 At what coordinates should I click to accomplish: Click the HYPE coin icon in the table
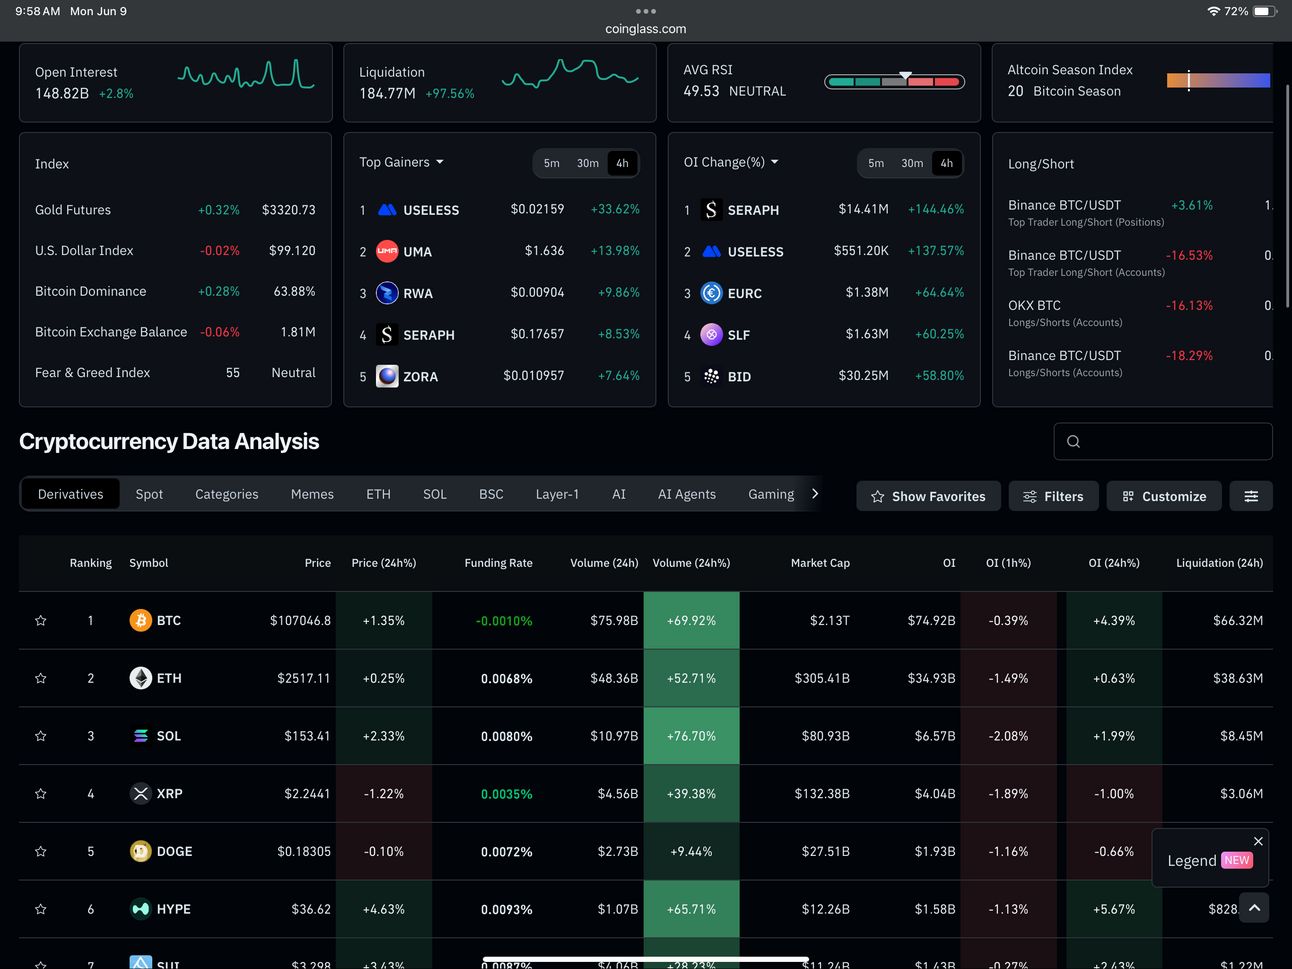141,909
